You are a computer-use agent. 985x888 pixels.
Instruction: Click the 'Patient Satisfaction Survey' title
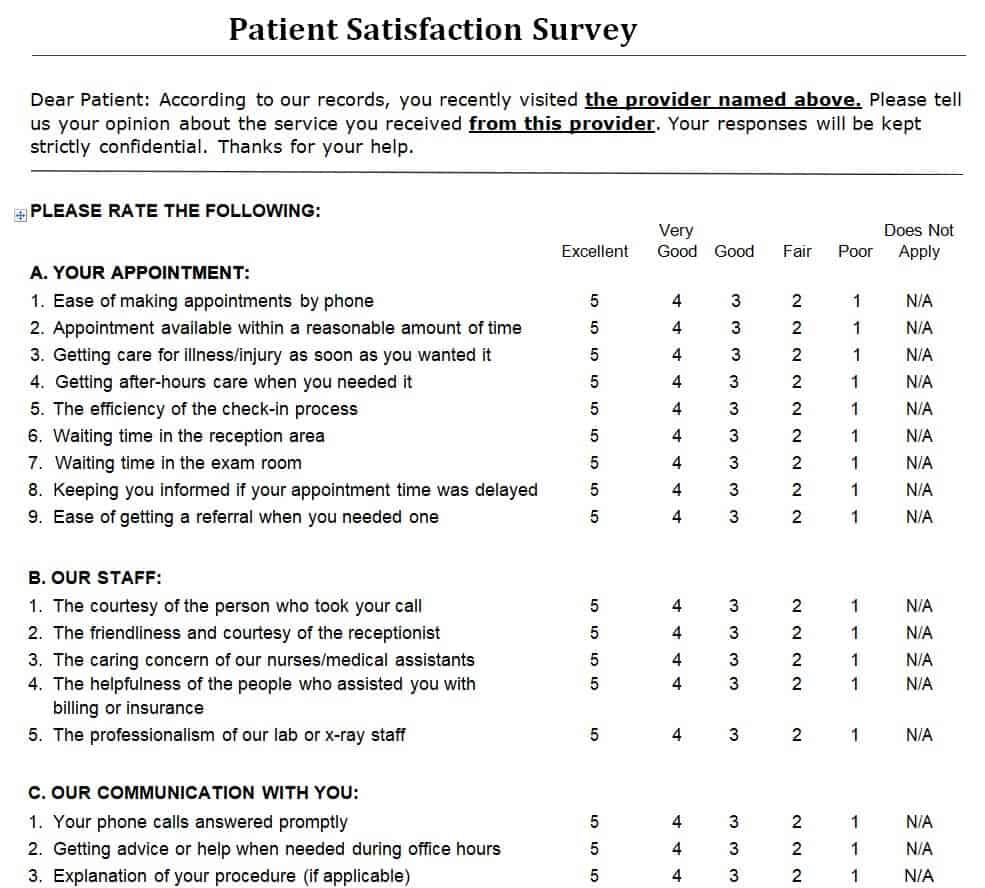pos(432,29)
